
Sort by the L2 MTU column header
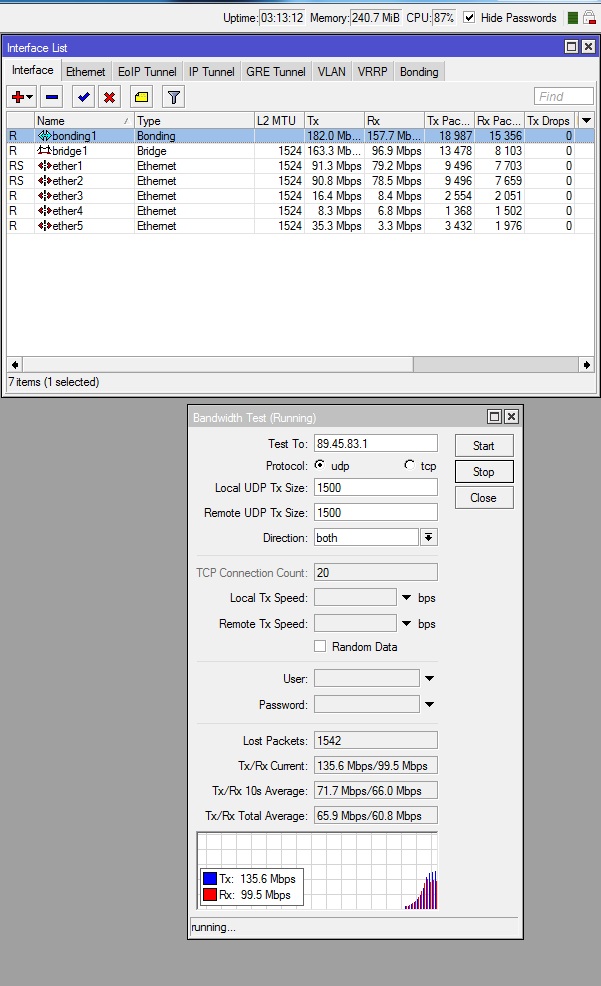[279, 120]
